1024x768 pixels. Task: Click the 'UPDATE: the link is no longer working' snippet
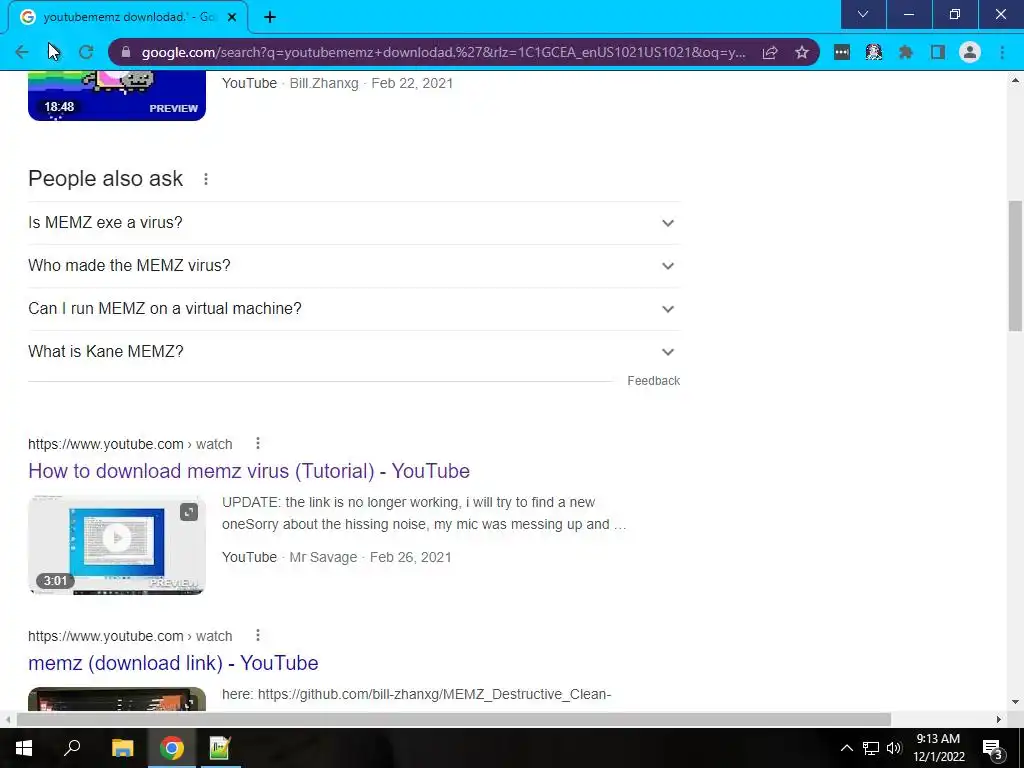tap(424, 513)
